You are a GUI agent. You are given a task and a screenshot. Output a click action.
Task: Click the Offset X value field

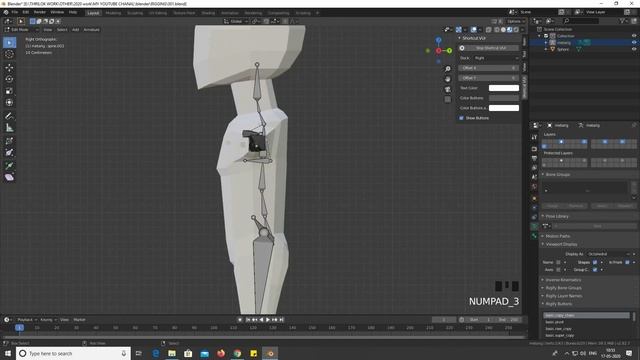pyautogui.click(x=488, y=68)
